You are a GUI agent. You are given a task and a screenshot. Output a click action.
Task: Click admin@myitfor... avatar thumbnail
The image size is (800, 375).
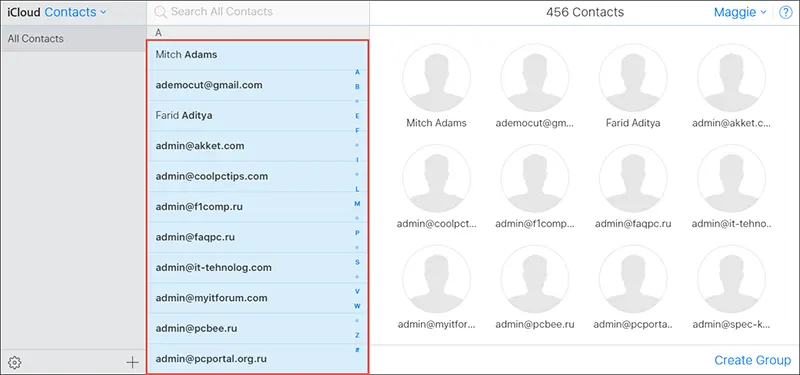point(436,279)
